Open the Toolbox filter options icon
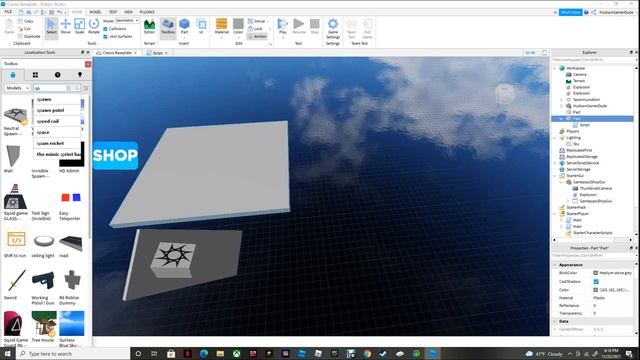This screenshot has height=360, width=640. click(x=86, y=88)
